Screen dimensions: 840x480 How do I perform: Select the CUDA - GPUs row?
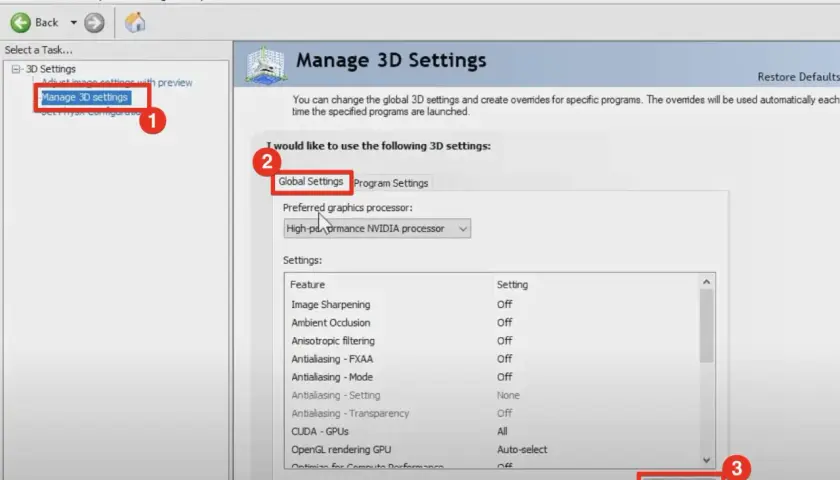(492, 431)
